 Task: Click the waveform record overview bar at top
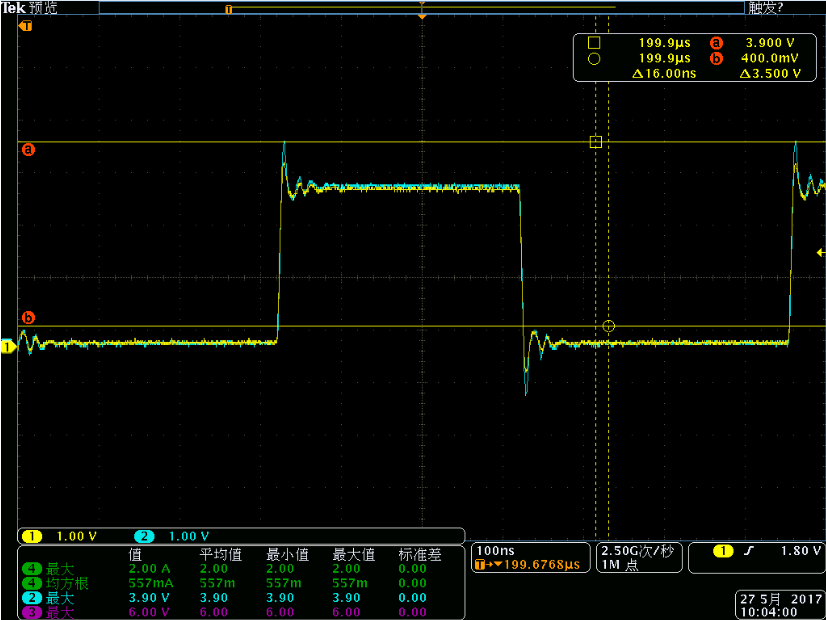pyautogui.click(x=421, y=7)
